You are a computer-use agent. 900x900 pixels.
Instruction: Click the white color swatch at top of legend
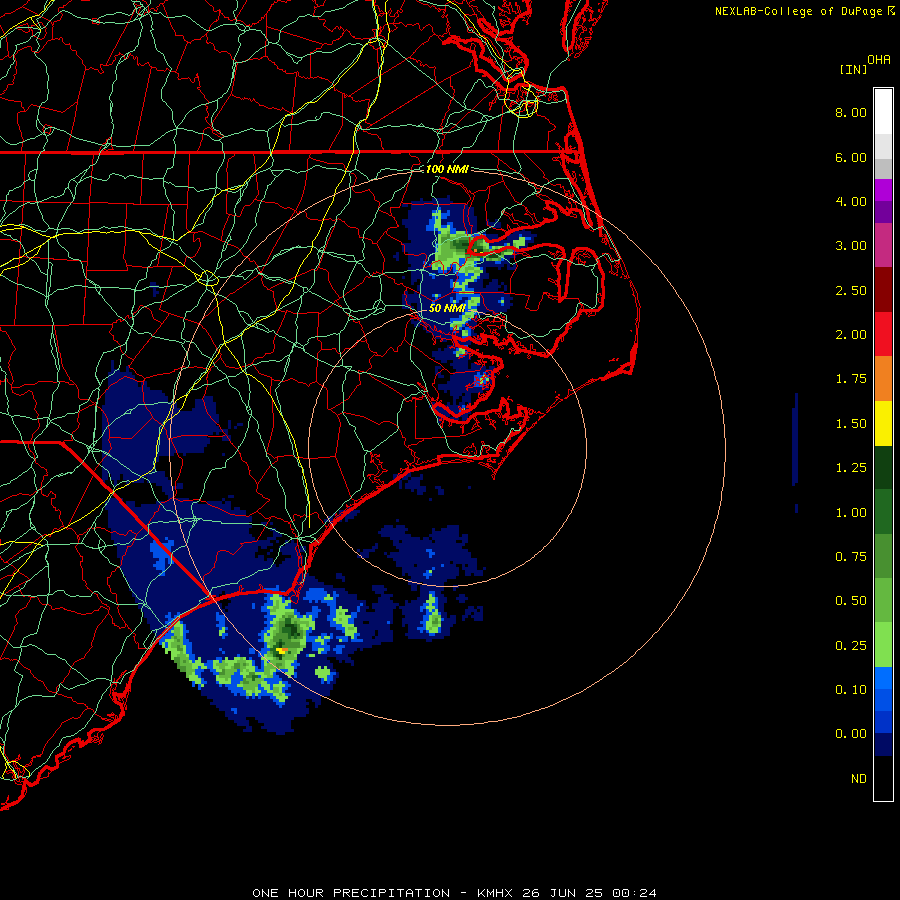point(883,111)
